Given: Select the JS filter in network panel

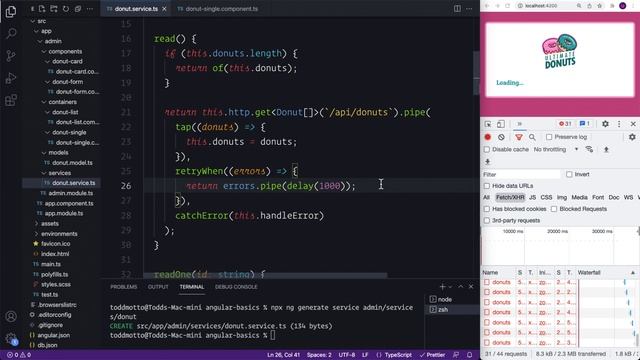Looking at the screenshot, I should pyautogui.click(x=532, y=198).
